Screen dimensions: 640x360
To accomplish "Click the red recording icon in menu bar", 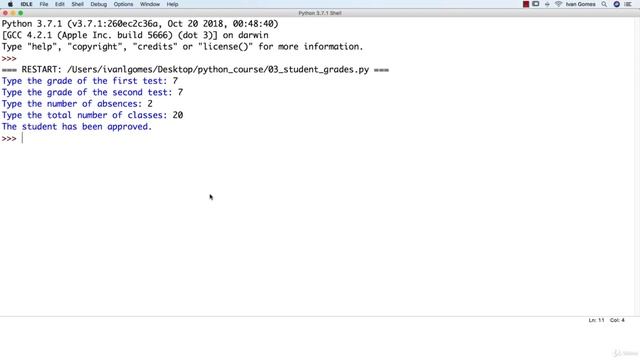I will (526, 4).
